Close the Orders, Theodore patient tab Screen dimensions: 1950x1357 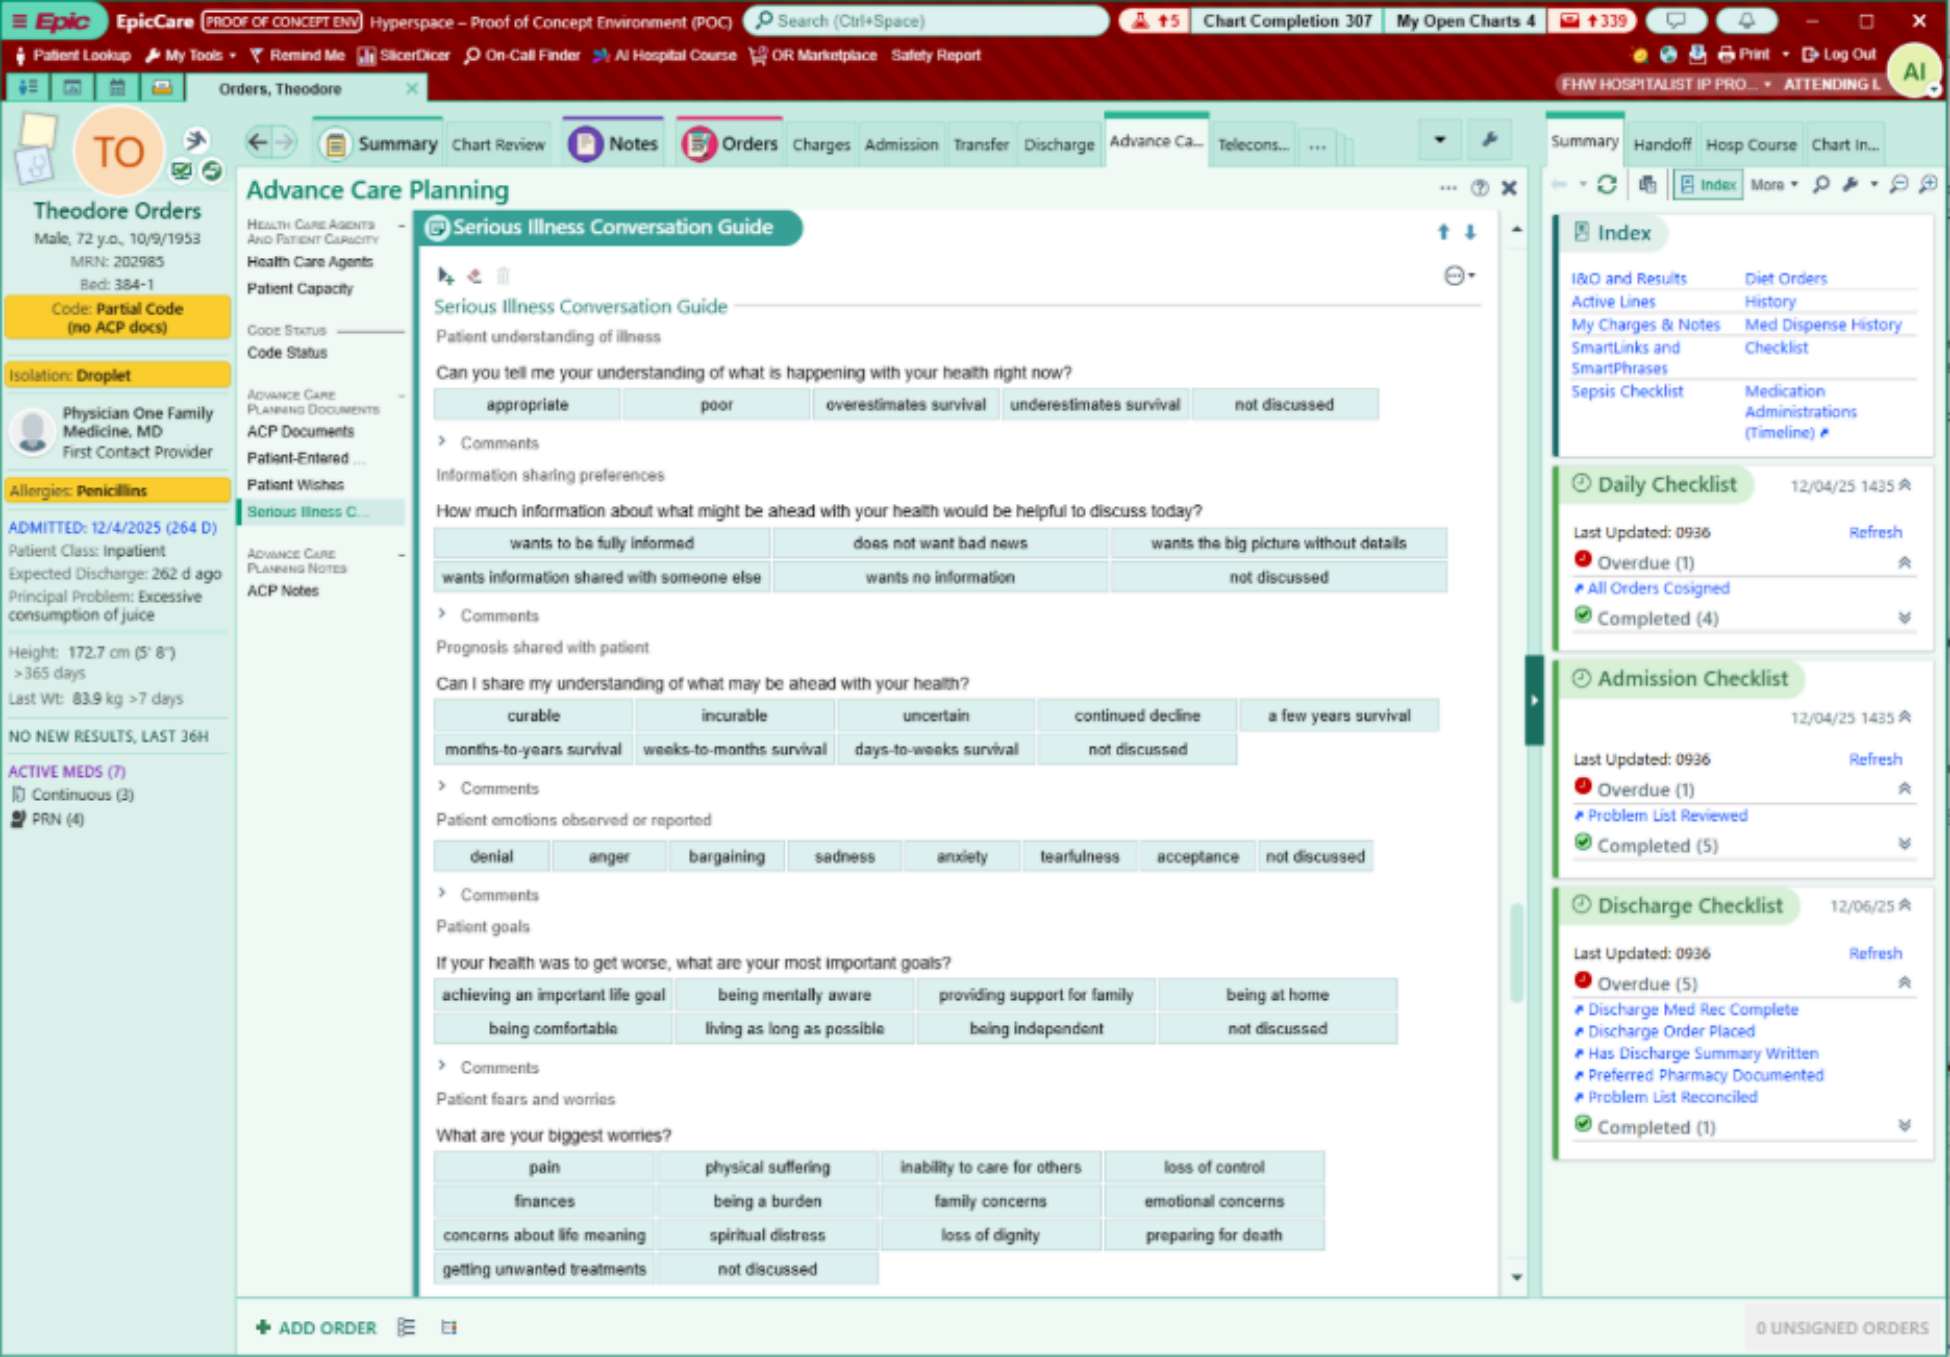coord(411,88)
